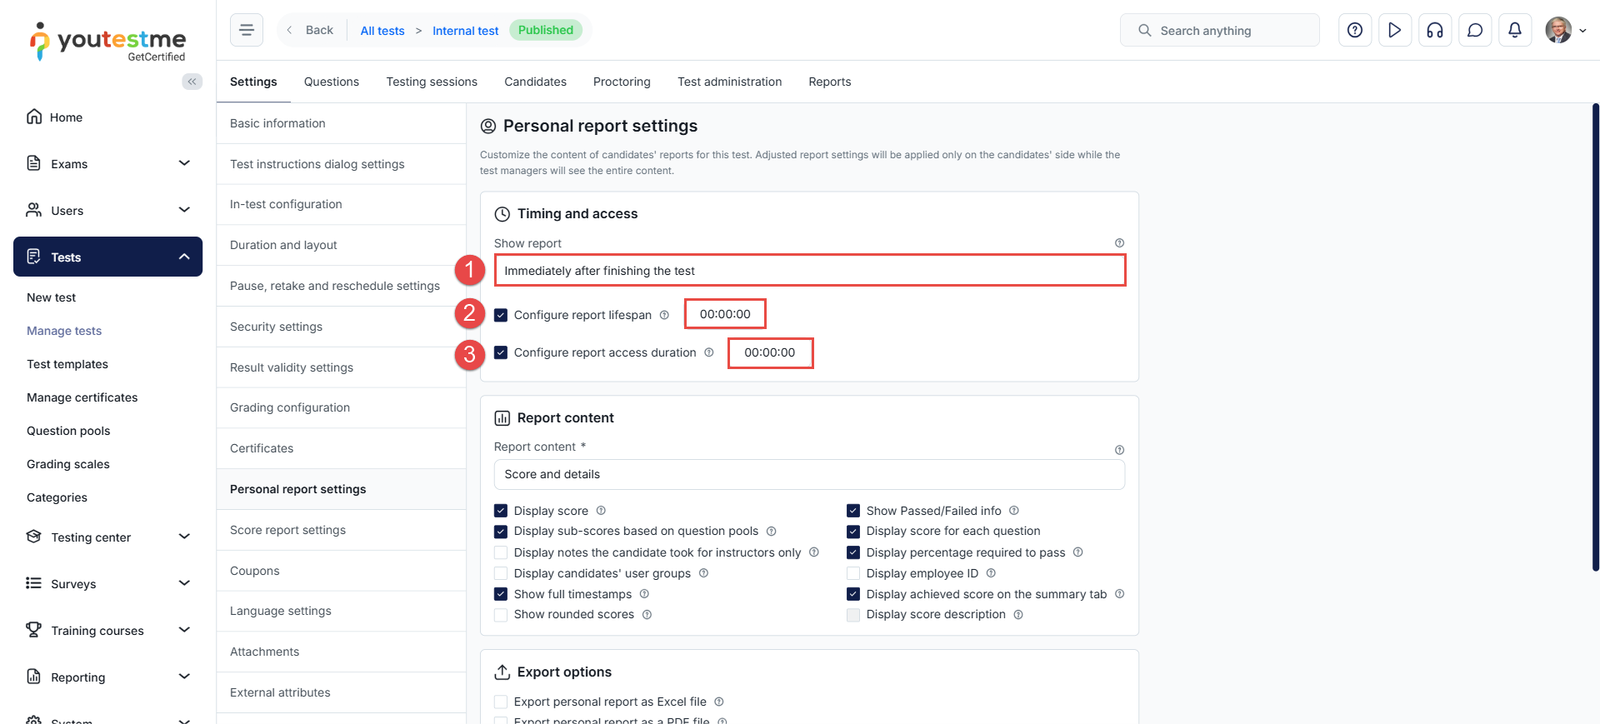Open the Report content dropdown
The width and height of the screenshot is (1600, 724).
809,475
